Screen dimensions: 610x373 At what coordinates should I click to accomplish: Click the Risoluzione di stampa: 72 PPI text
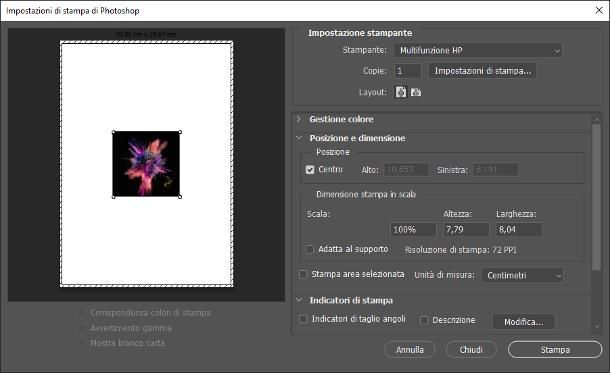[x=461, y=250]
